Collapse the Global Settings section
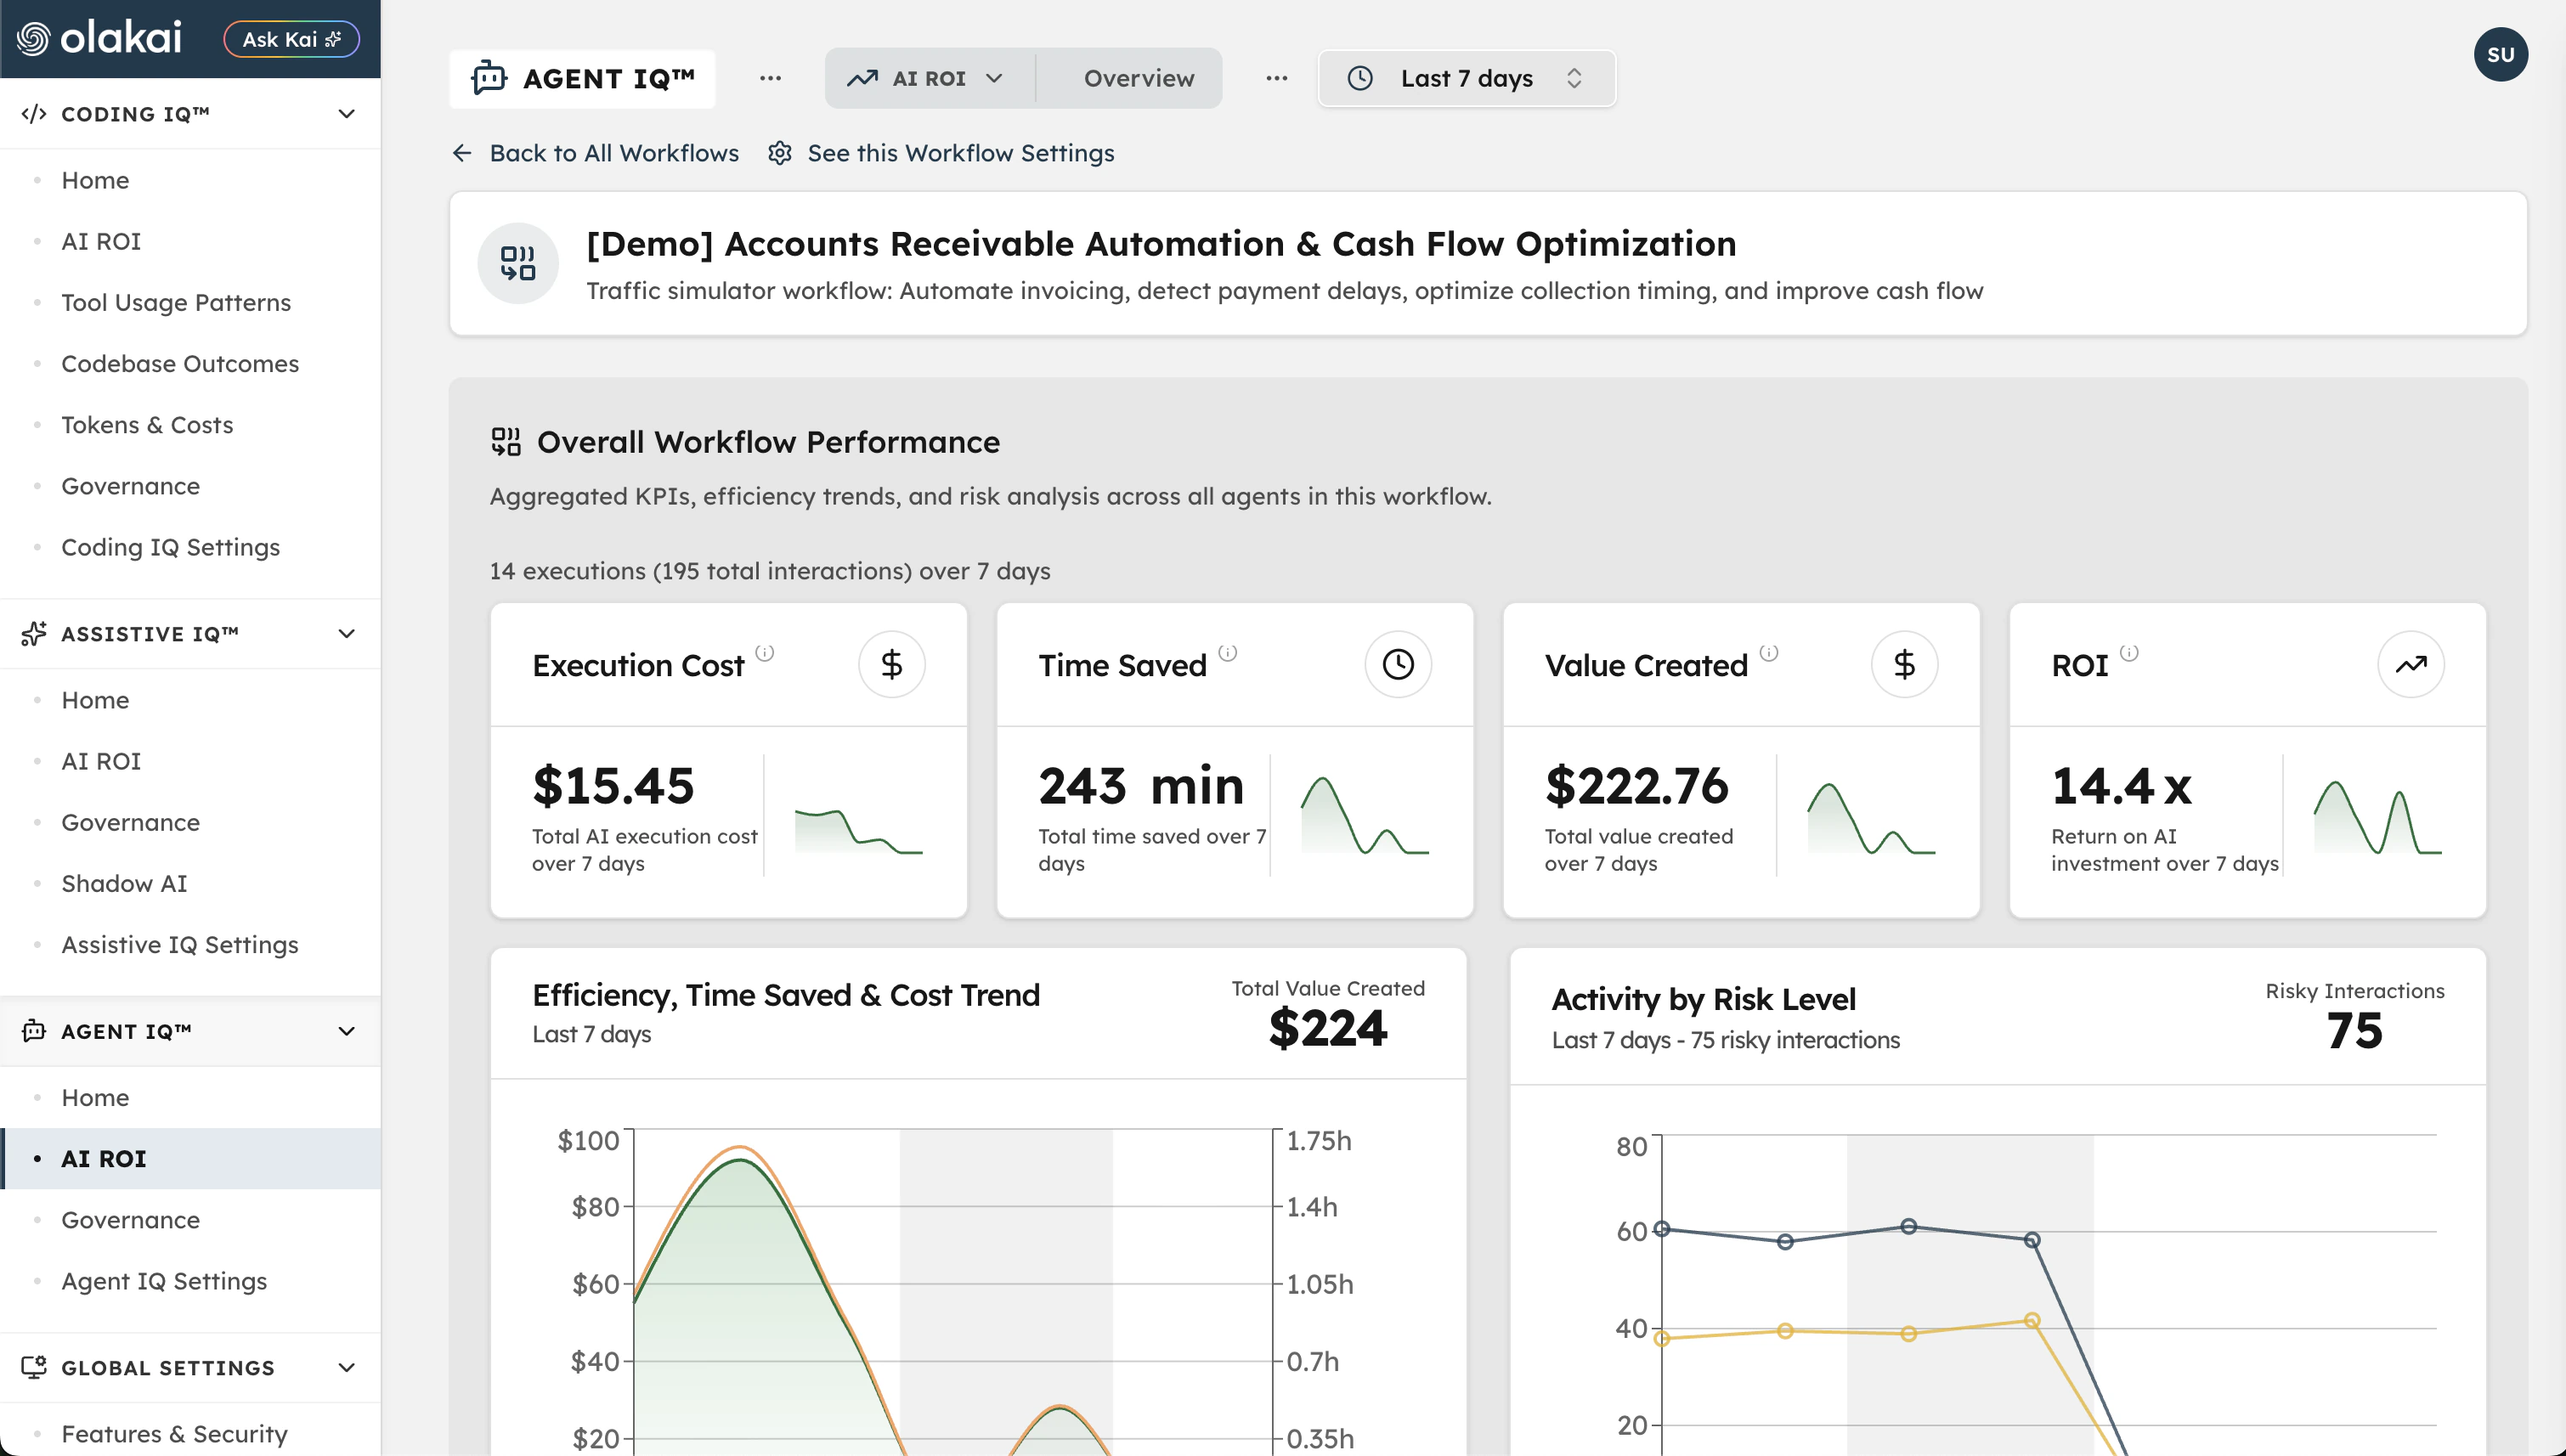Image resolution: width=2566 pixels, height=1456 pixels. pyautogui.click(x=346, y=1367)
